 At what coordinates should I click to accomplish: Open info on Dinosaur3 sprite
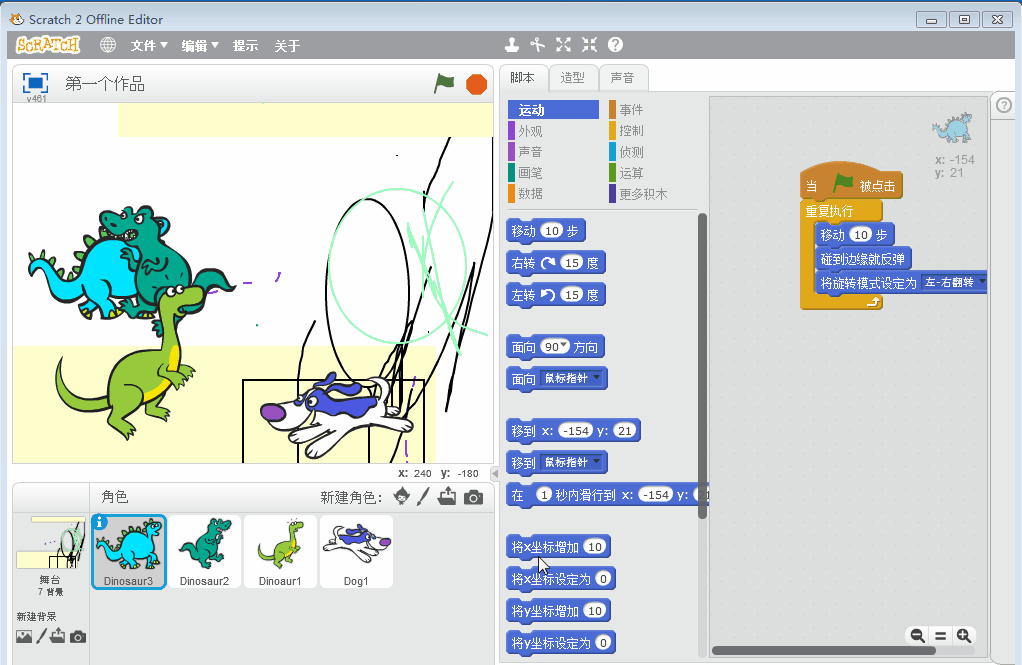click(99, 522)
